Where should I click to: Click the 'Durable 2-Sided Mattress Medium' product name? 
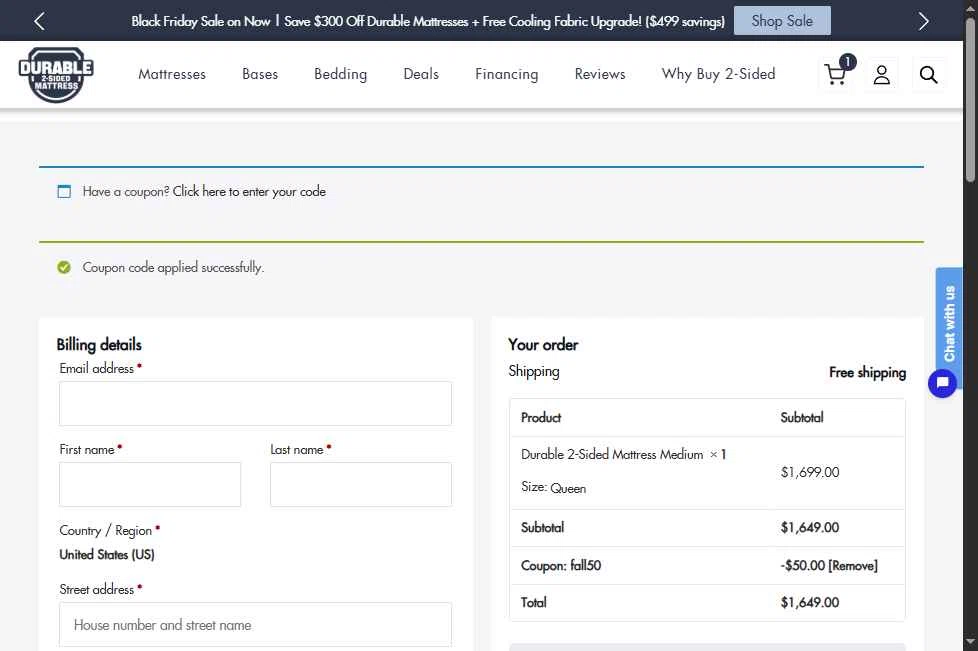click(612, 455)
